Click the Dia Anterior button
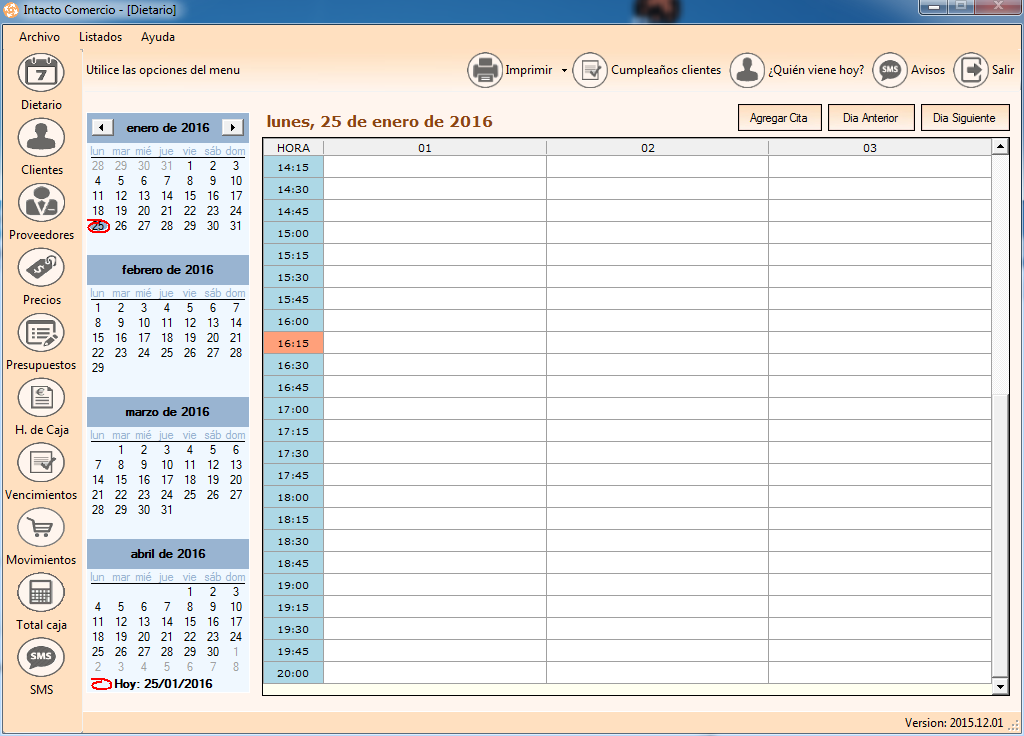Viewport: 1024px width, 736px height. pos(871,118)
